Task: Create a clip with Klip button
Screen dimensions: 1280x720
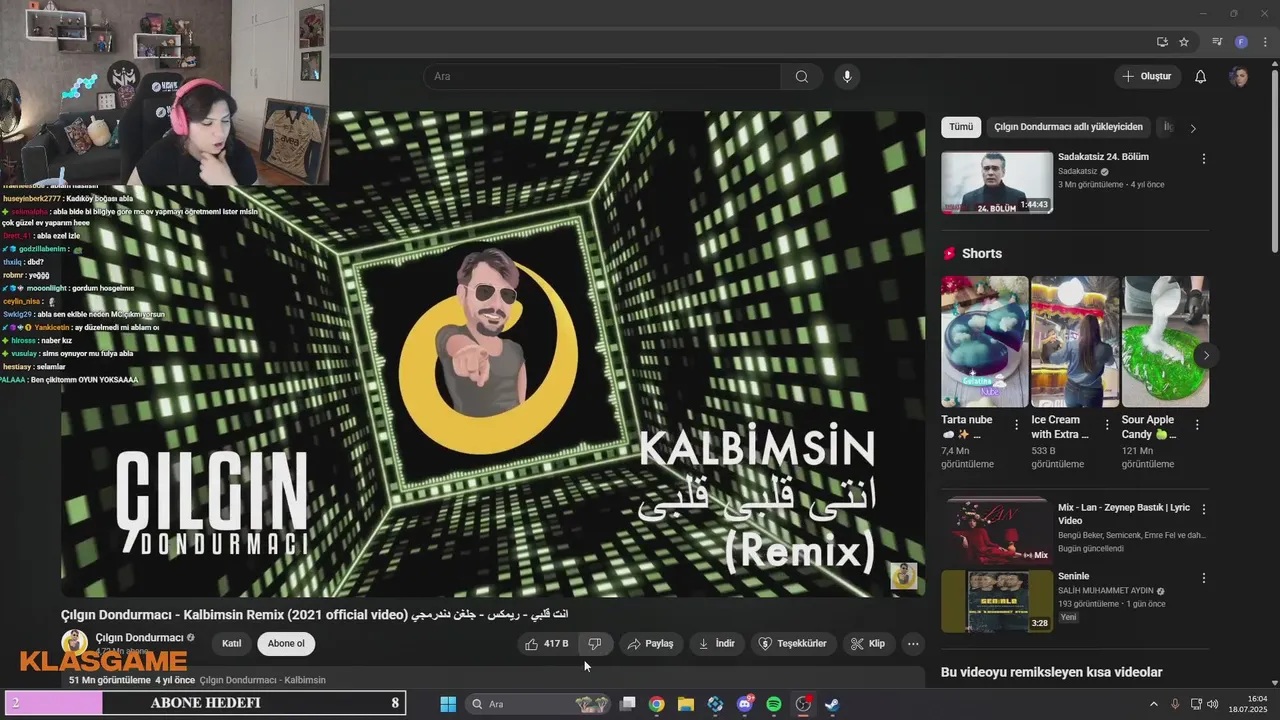Action: pos(868,644)
